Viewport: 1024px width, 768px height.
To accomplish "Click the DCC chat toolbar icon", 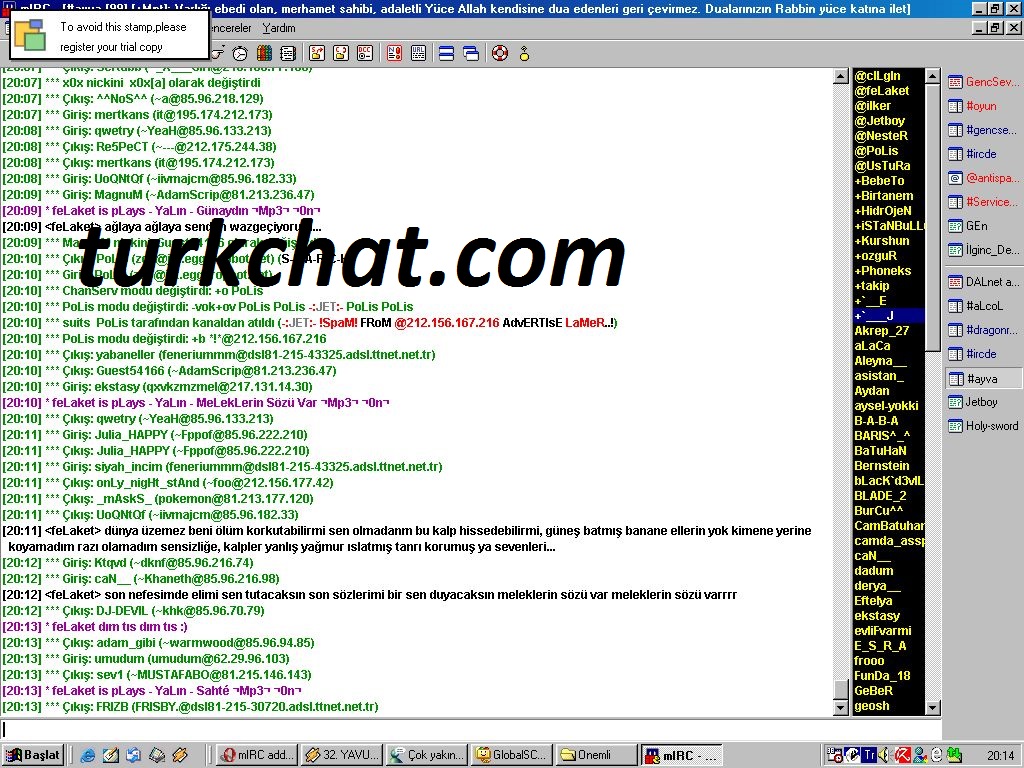I will tap(341, 54).
